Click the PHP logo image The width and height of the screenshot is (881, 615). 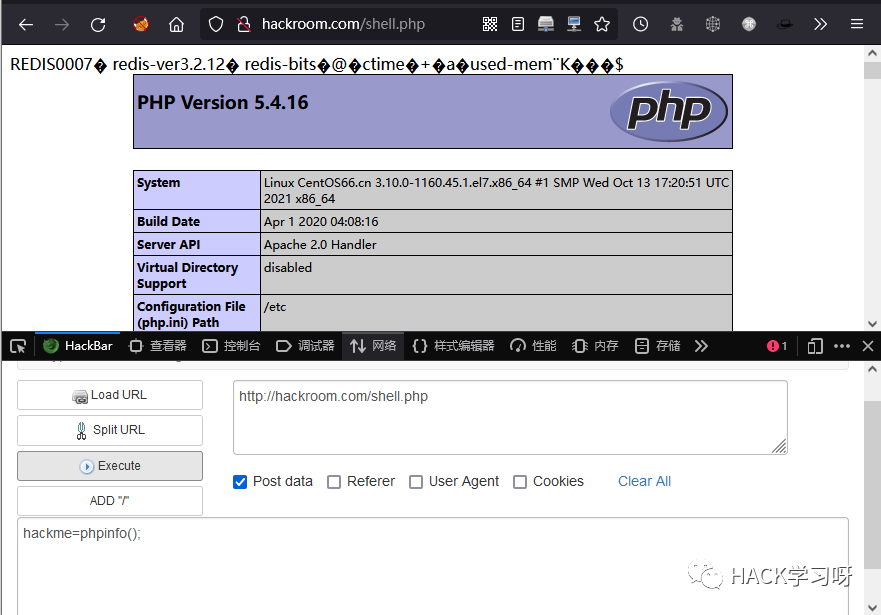[669, 111]
